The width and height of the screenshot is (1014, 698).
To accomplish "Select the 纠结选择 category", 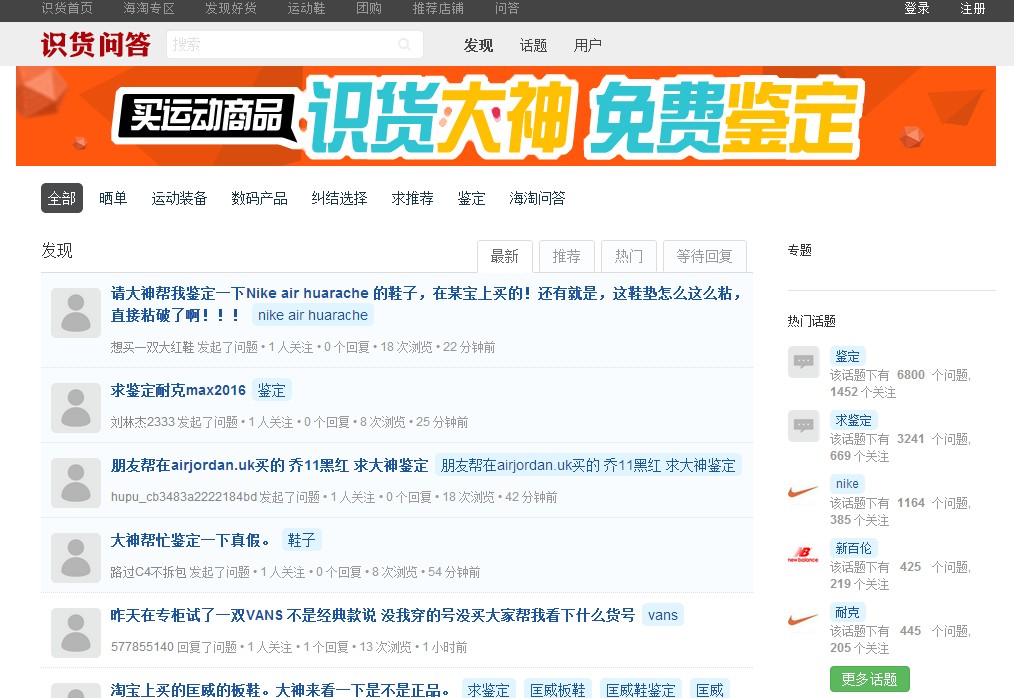I will pyautogui.click(x=340, y=199).
